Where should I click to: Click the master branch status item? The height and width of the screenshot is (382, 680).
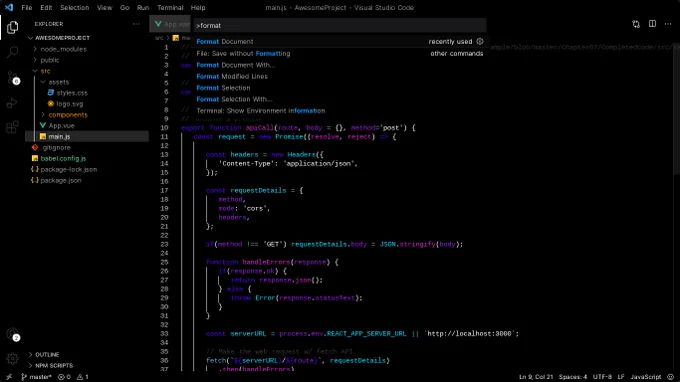click(x=36, y=377)
